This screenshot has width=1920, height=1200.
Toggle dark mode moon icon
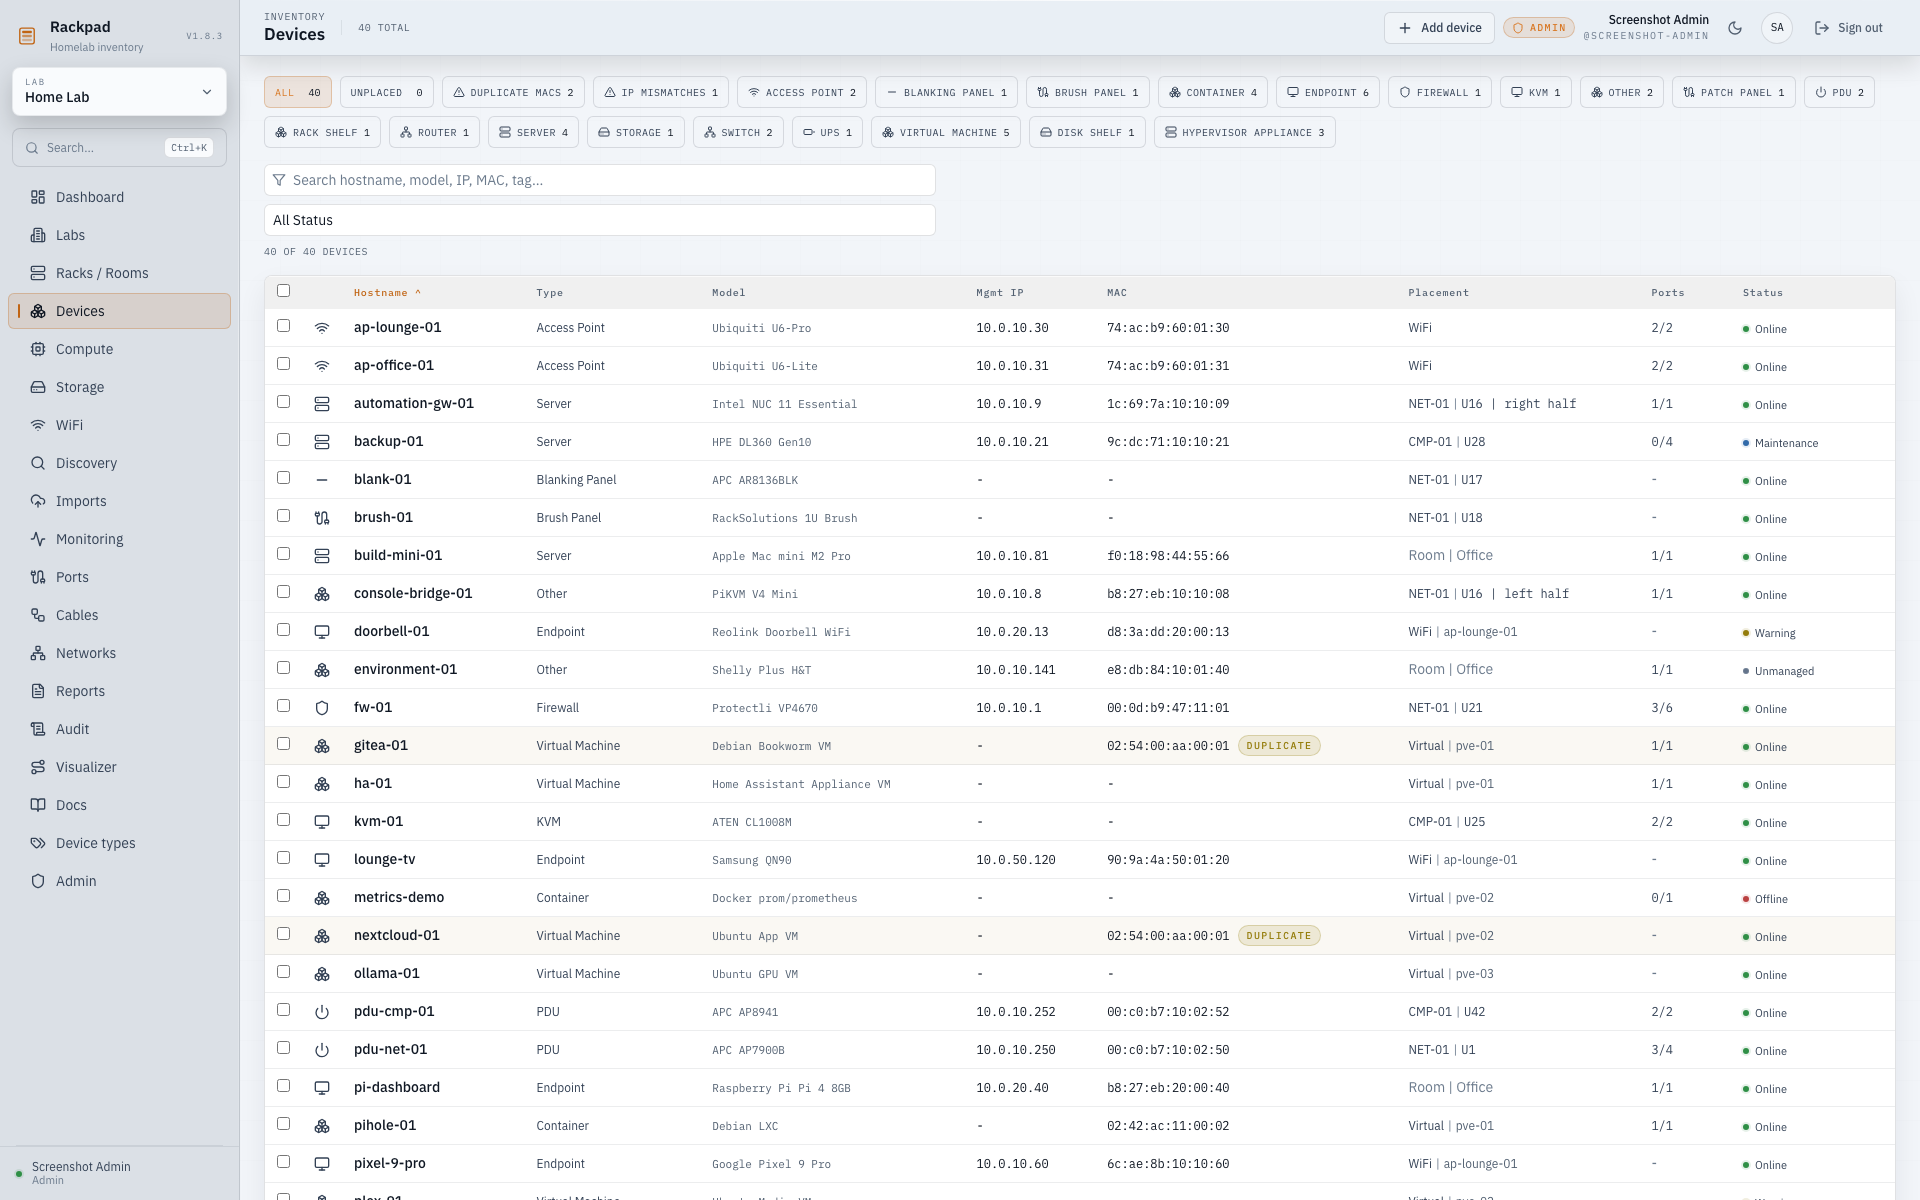(1735, 28)
